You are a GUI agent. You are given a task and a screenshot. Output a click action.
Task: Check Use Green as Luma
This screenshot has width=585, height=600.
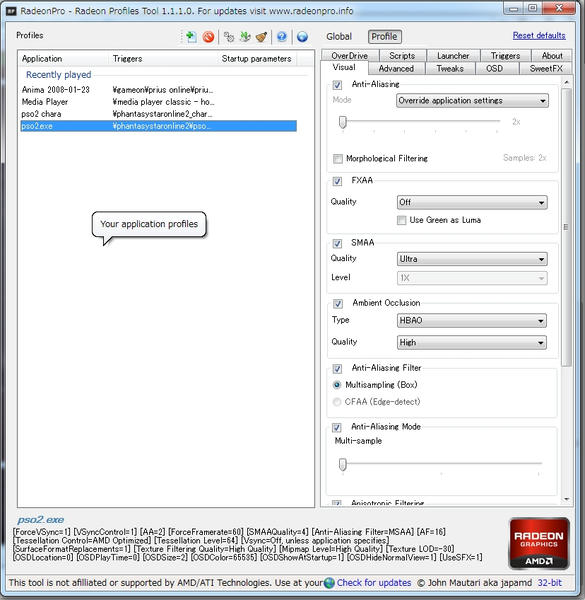pyautogui.click(x=401, y=220)
